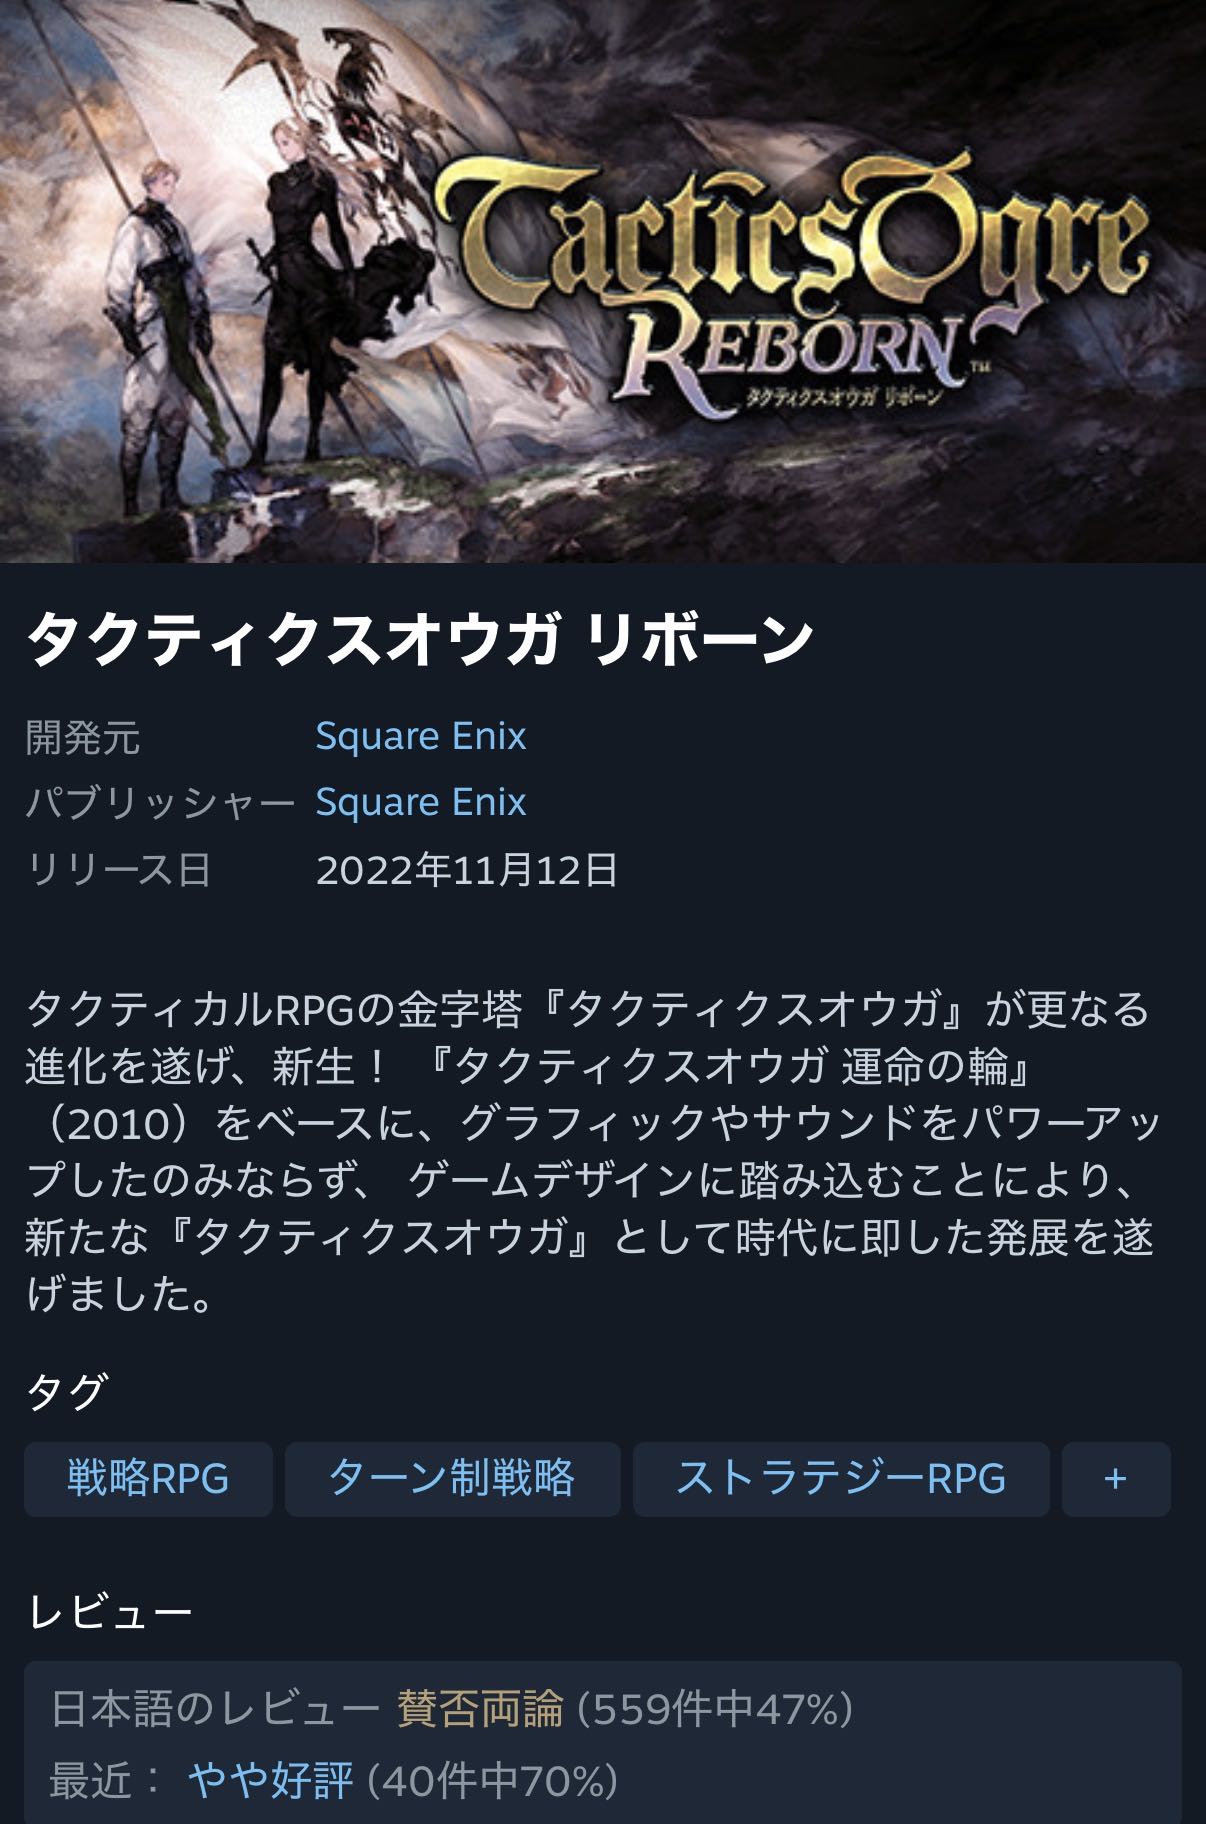Select the ターン制戦略 tag
The height and width of the screenshot is (1824, 1206).
coord(452,1479)
